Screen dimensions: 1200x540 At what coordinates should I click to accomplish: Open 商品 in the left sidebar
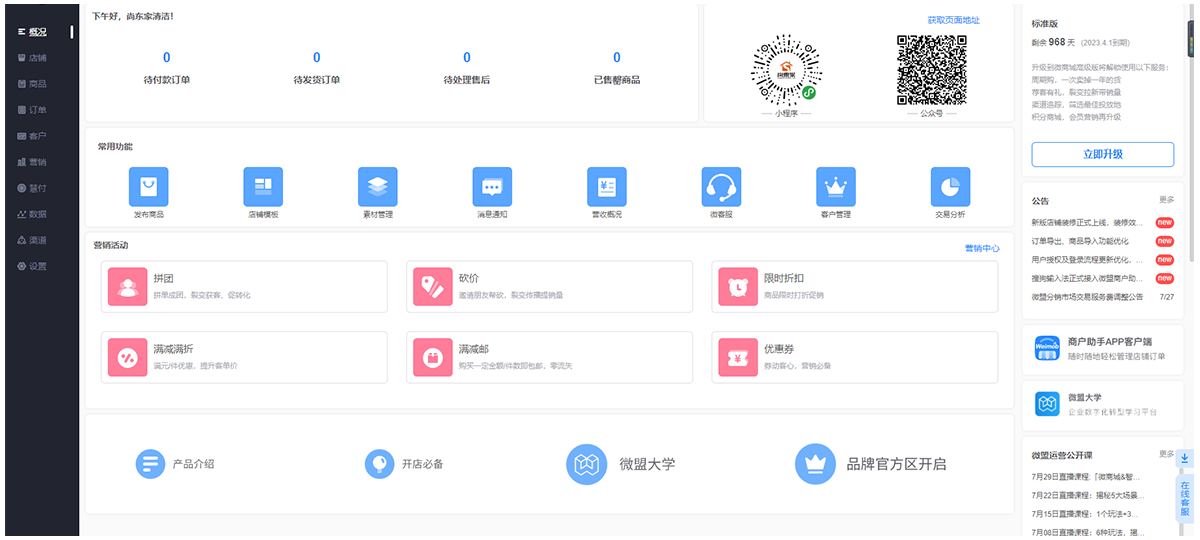pyautogui.click(x=37, y=84)
